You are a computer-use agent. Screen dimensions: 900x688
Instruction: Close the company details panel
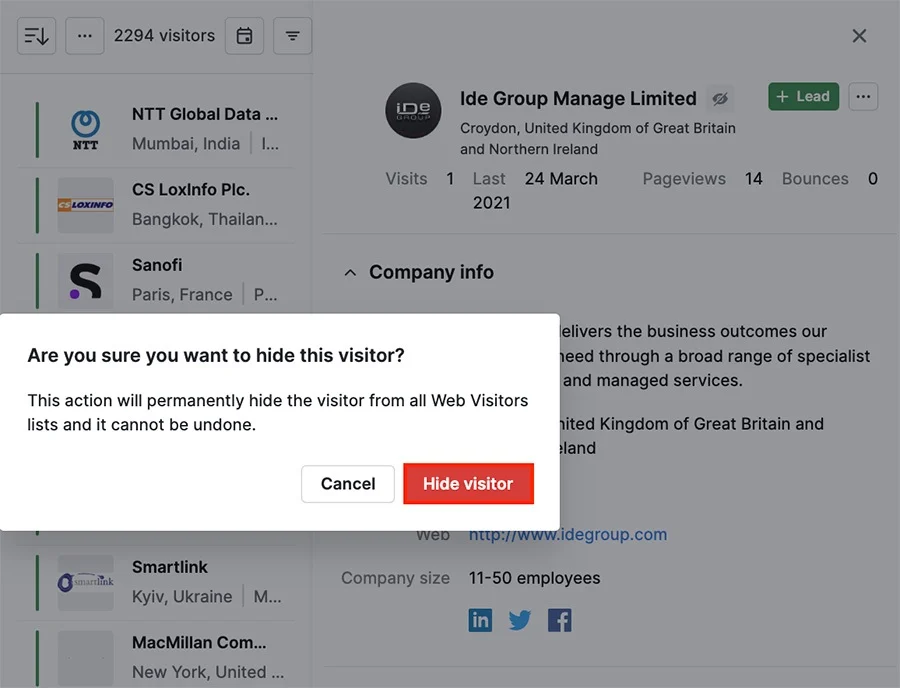(859, 36)
